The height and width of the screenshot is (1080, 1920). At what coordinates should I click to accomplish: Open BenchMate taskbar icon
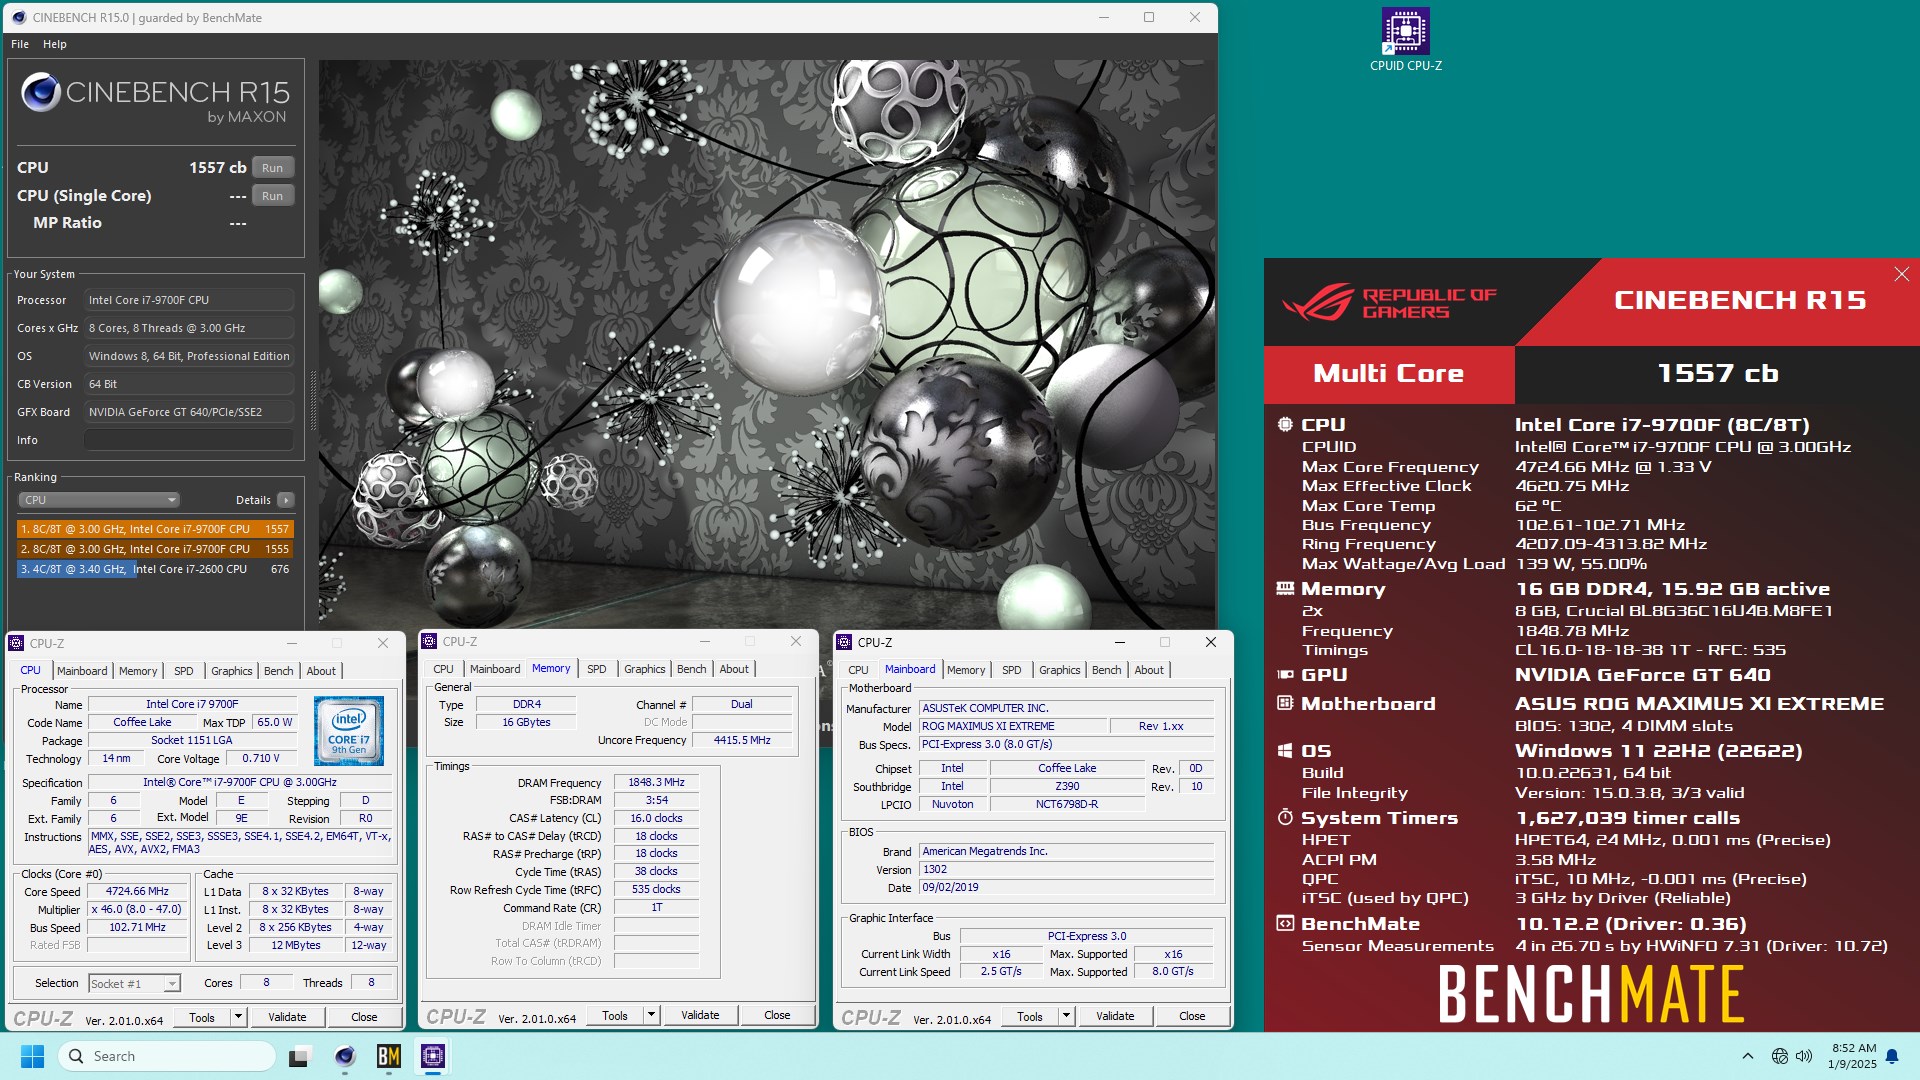[x=389, y=1056]
